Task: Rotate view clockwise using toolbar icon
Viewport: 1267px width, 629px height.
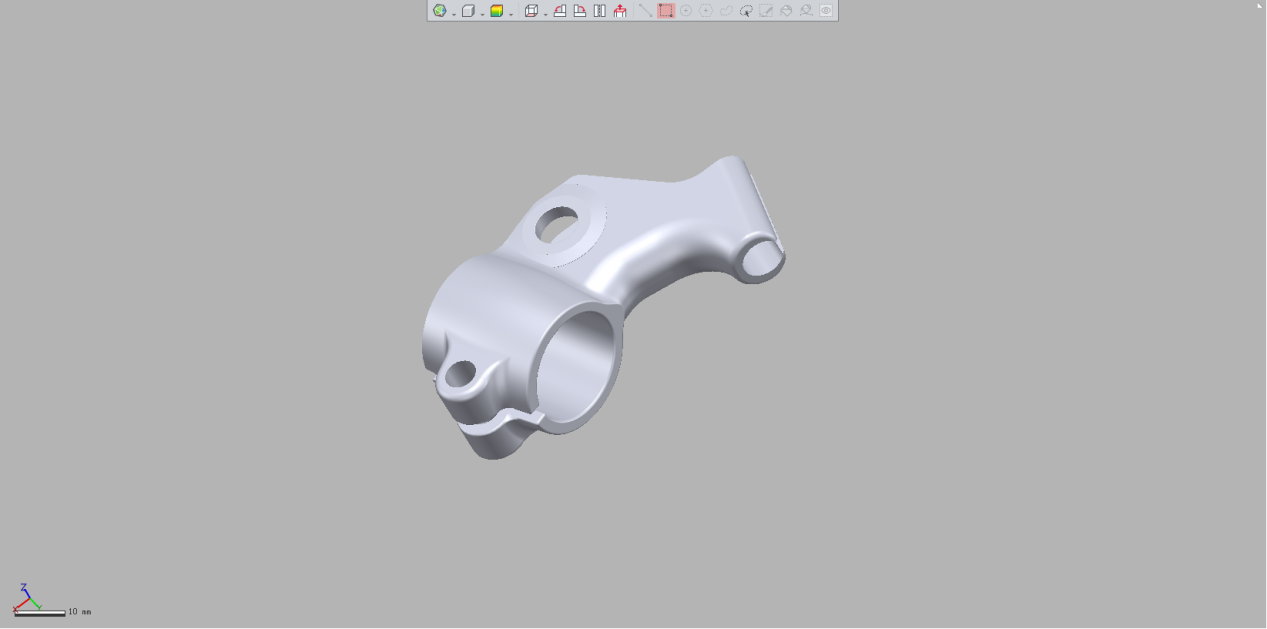Action: 580,11
